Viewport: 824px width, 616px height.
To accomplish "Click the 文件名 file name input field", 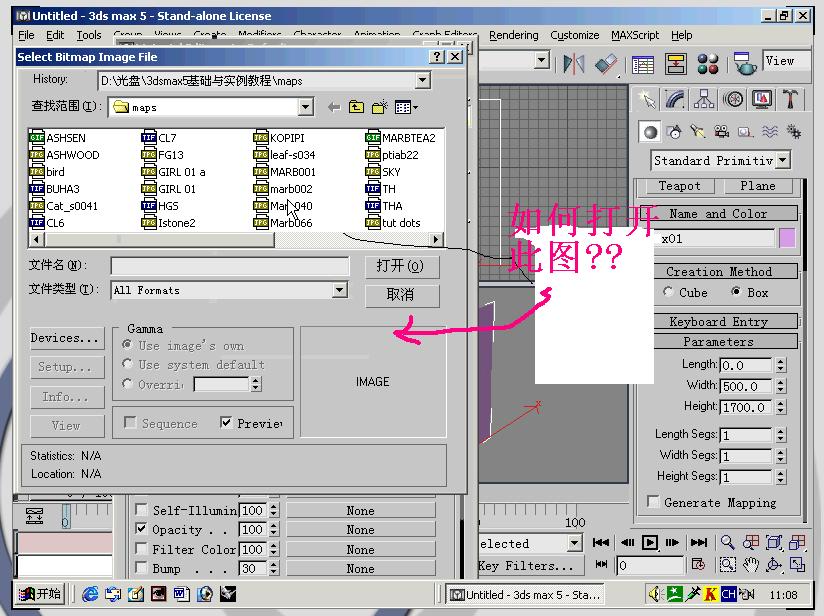I will tap(230, 266).
